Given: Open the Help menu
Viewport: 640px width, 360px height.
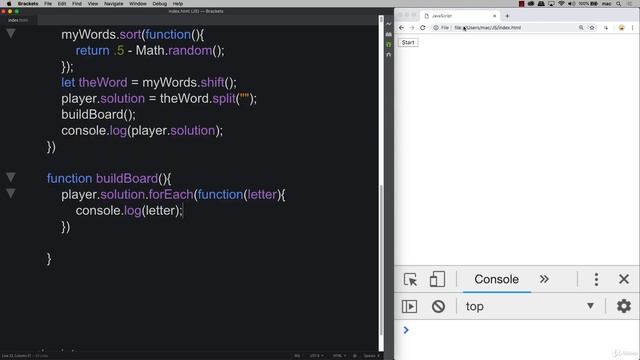Looking at the screenshot, I should (178, 3).
